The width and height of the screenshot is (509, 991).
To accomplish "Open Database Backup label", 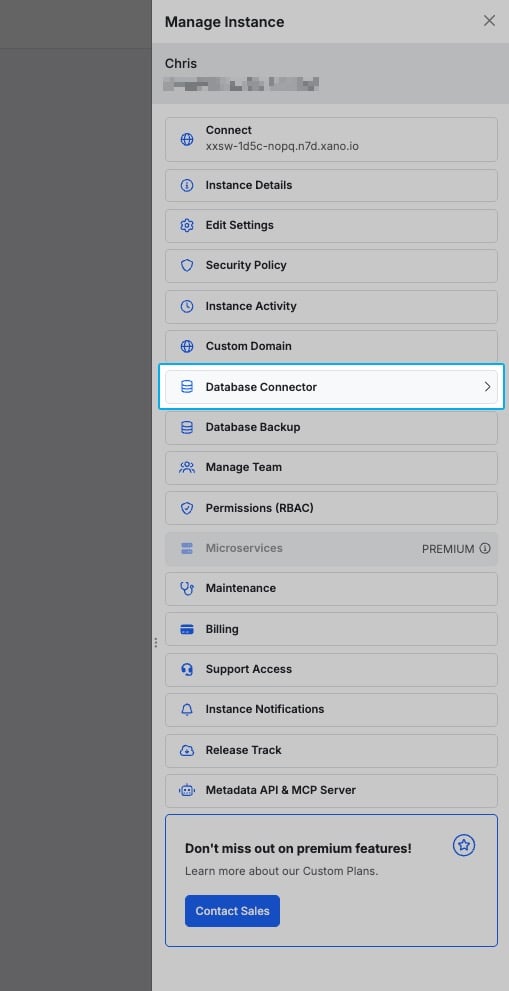I will (x=253, y=427).
